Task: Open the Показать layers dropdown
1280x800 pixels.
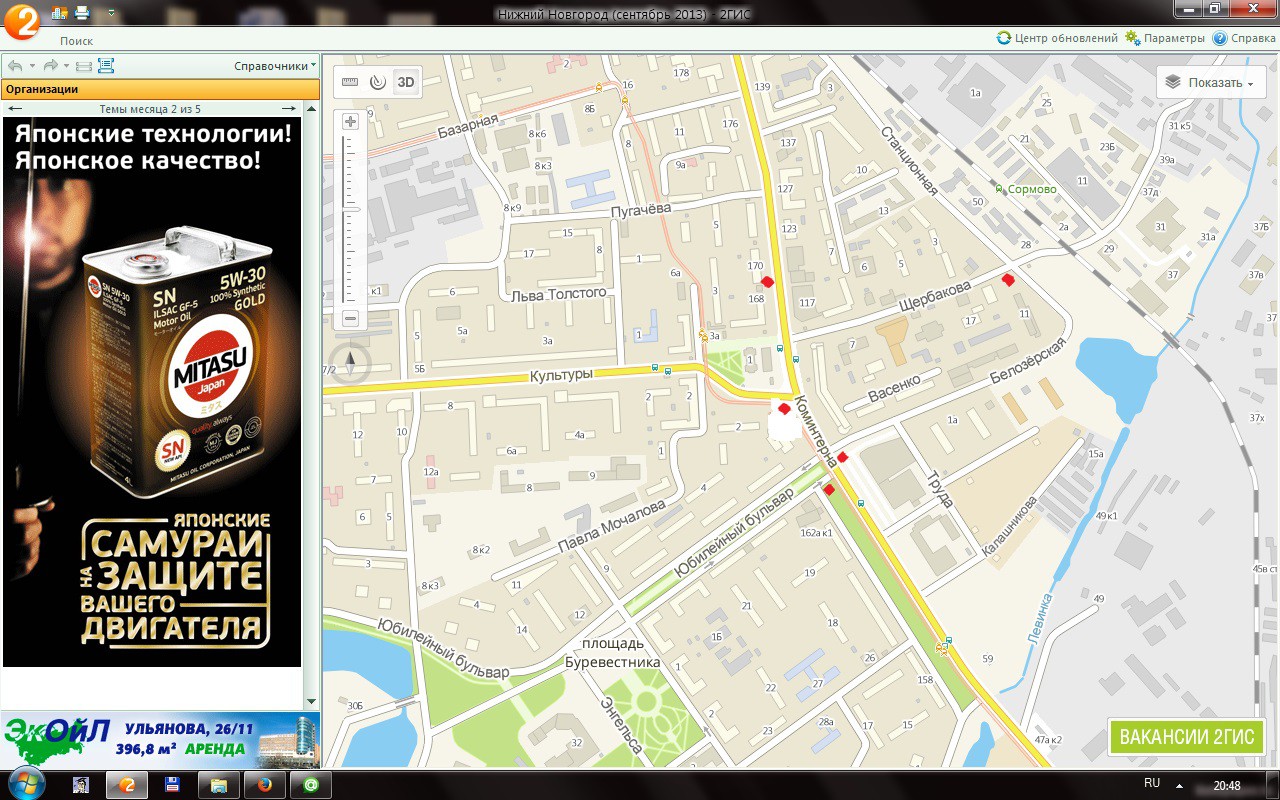Action: click(x=1211, y=82)
